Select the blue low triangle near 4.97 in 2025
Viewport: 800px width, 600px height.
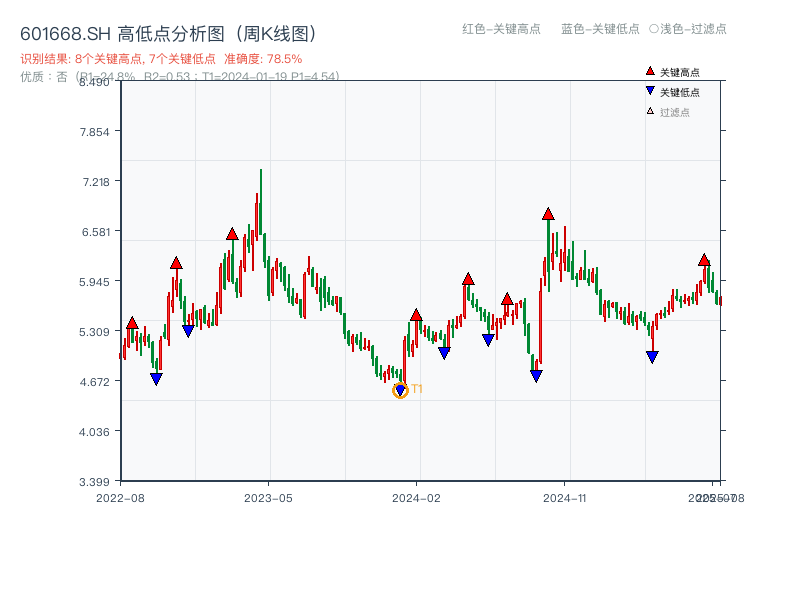pyautogui.click(x=652, y=357)
